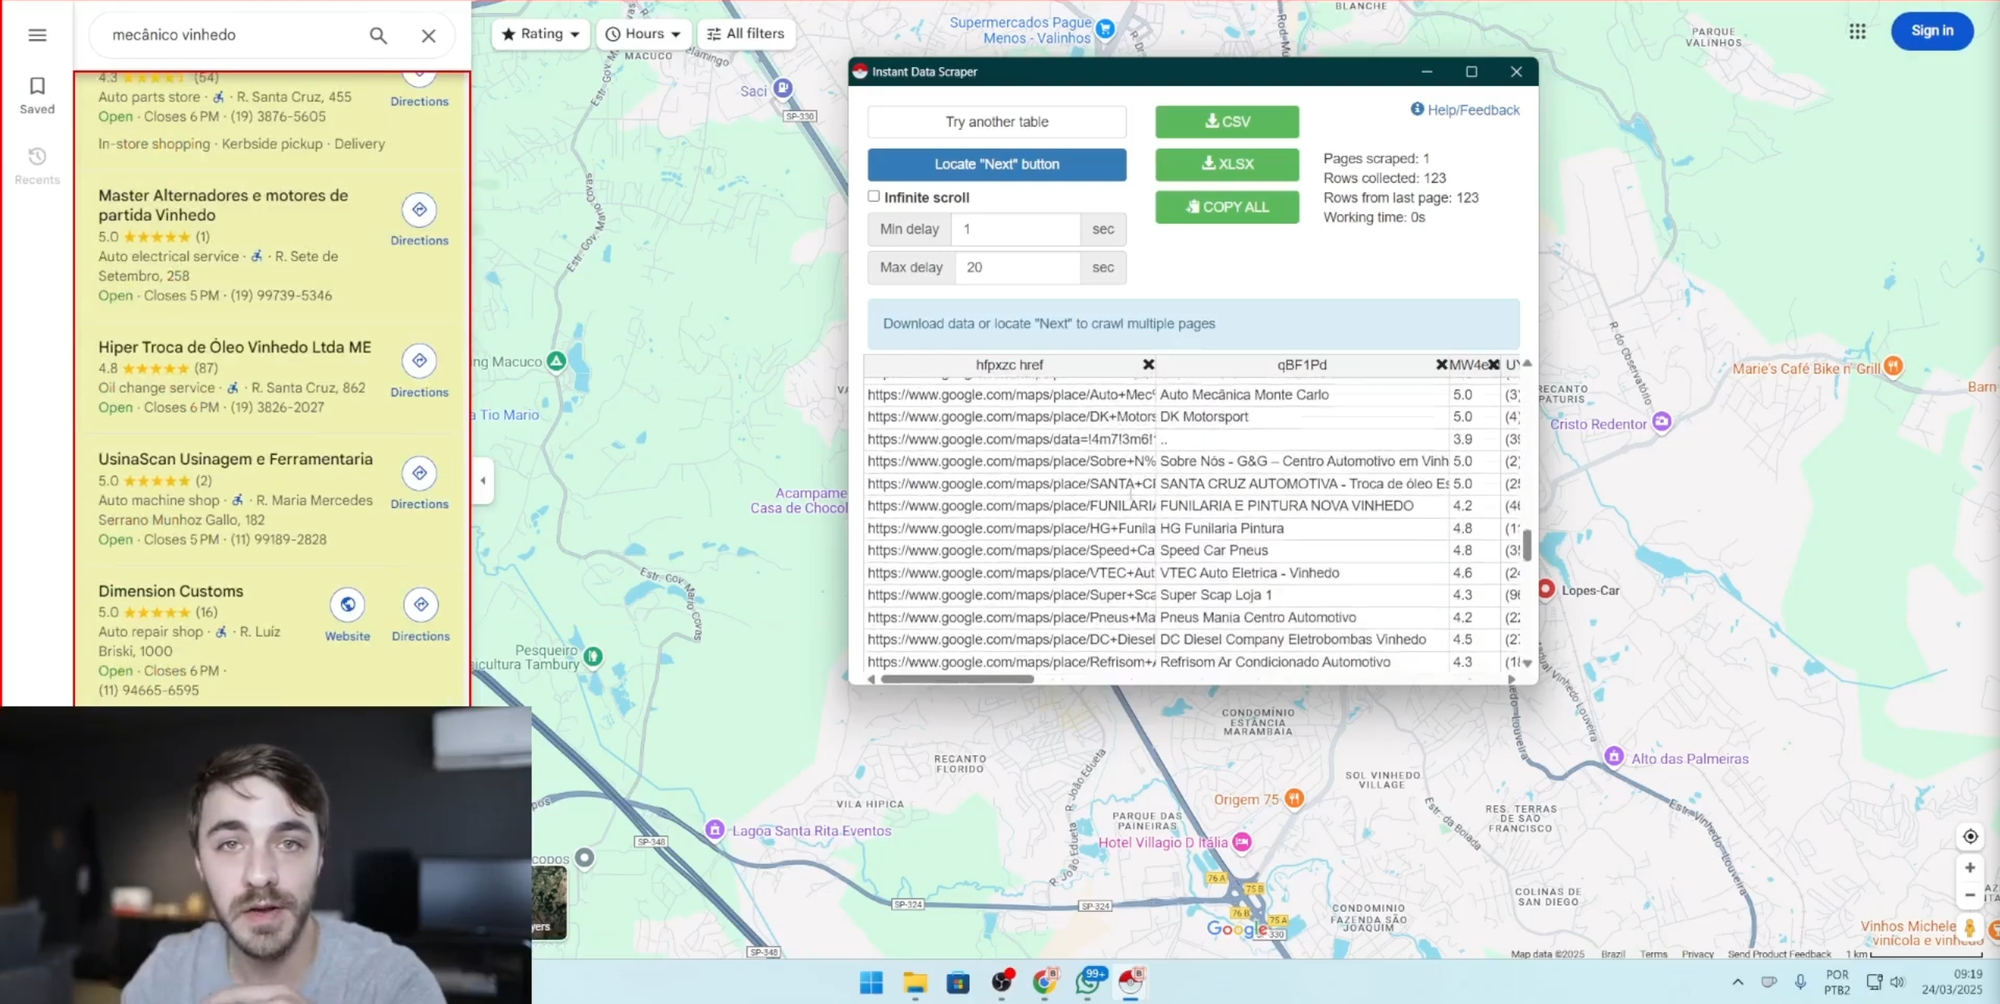The width and height of the screenshot is (2000, 1004).
Task: Center map on your location
Action: tap(1970, 837)
